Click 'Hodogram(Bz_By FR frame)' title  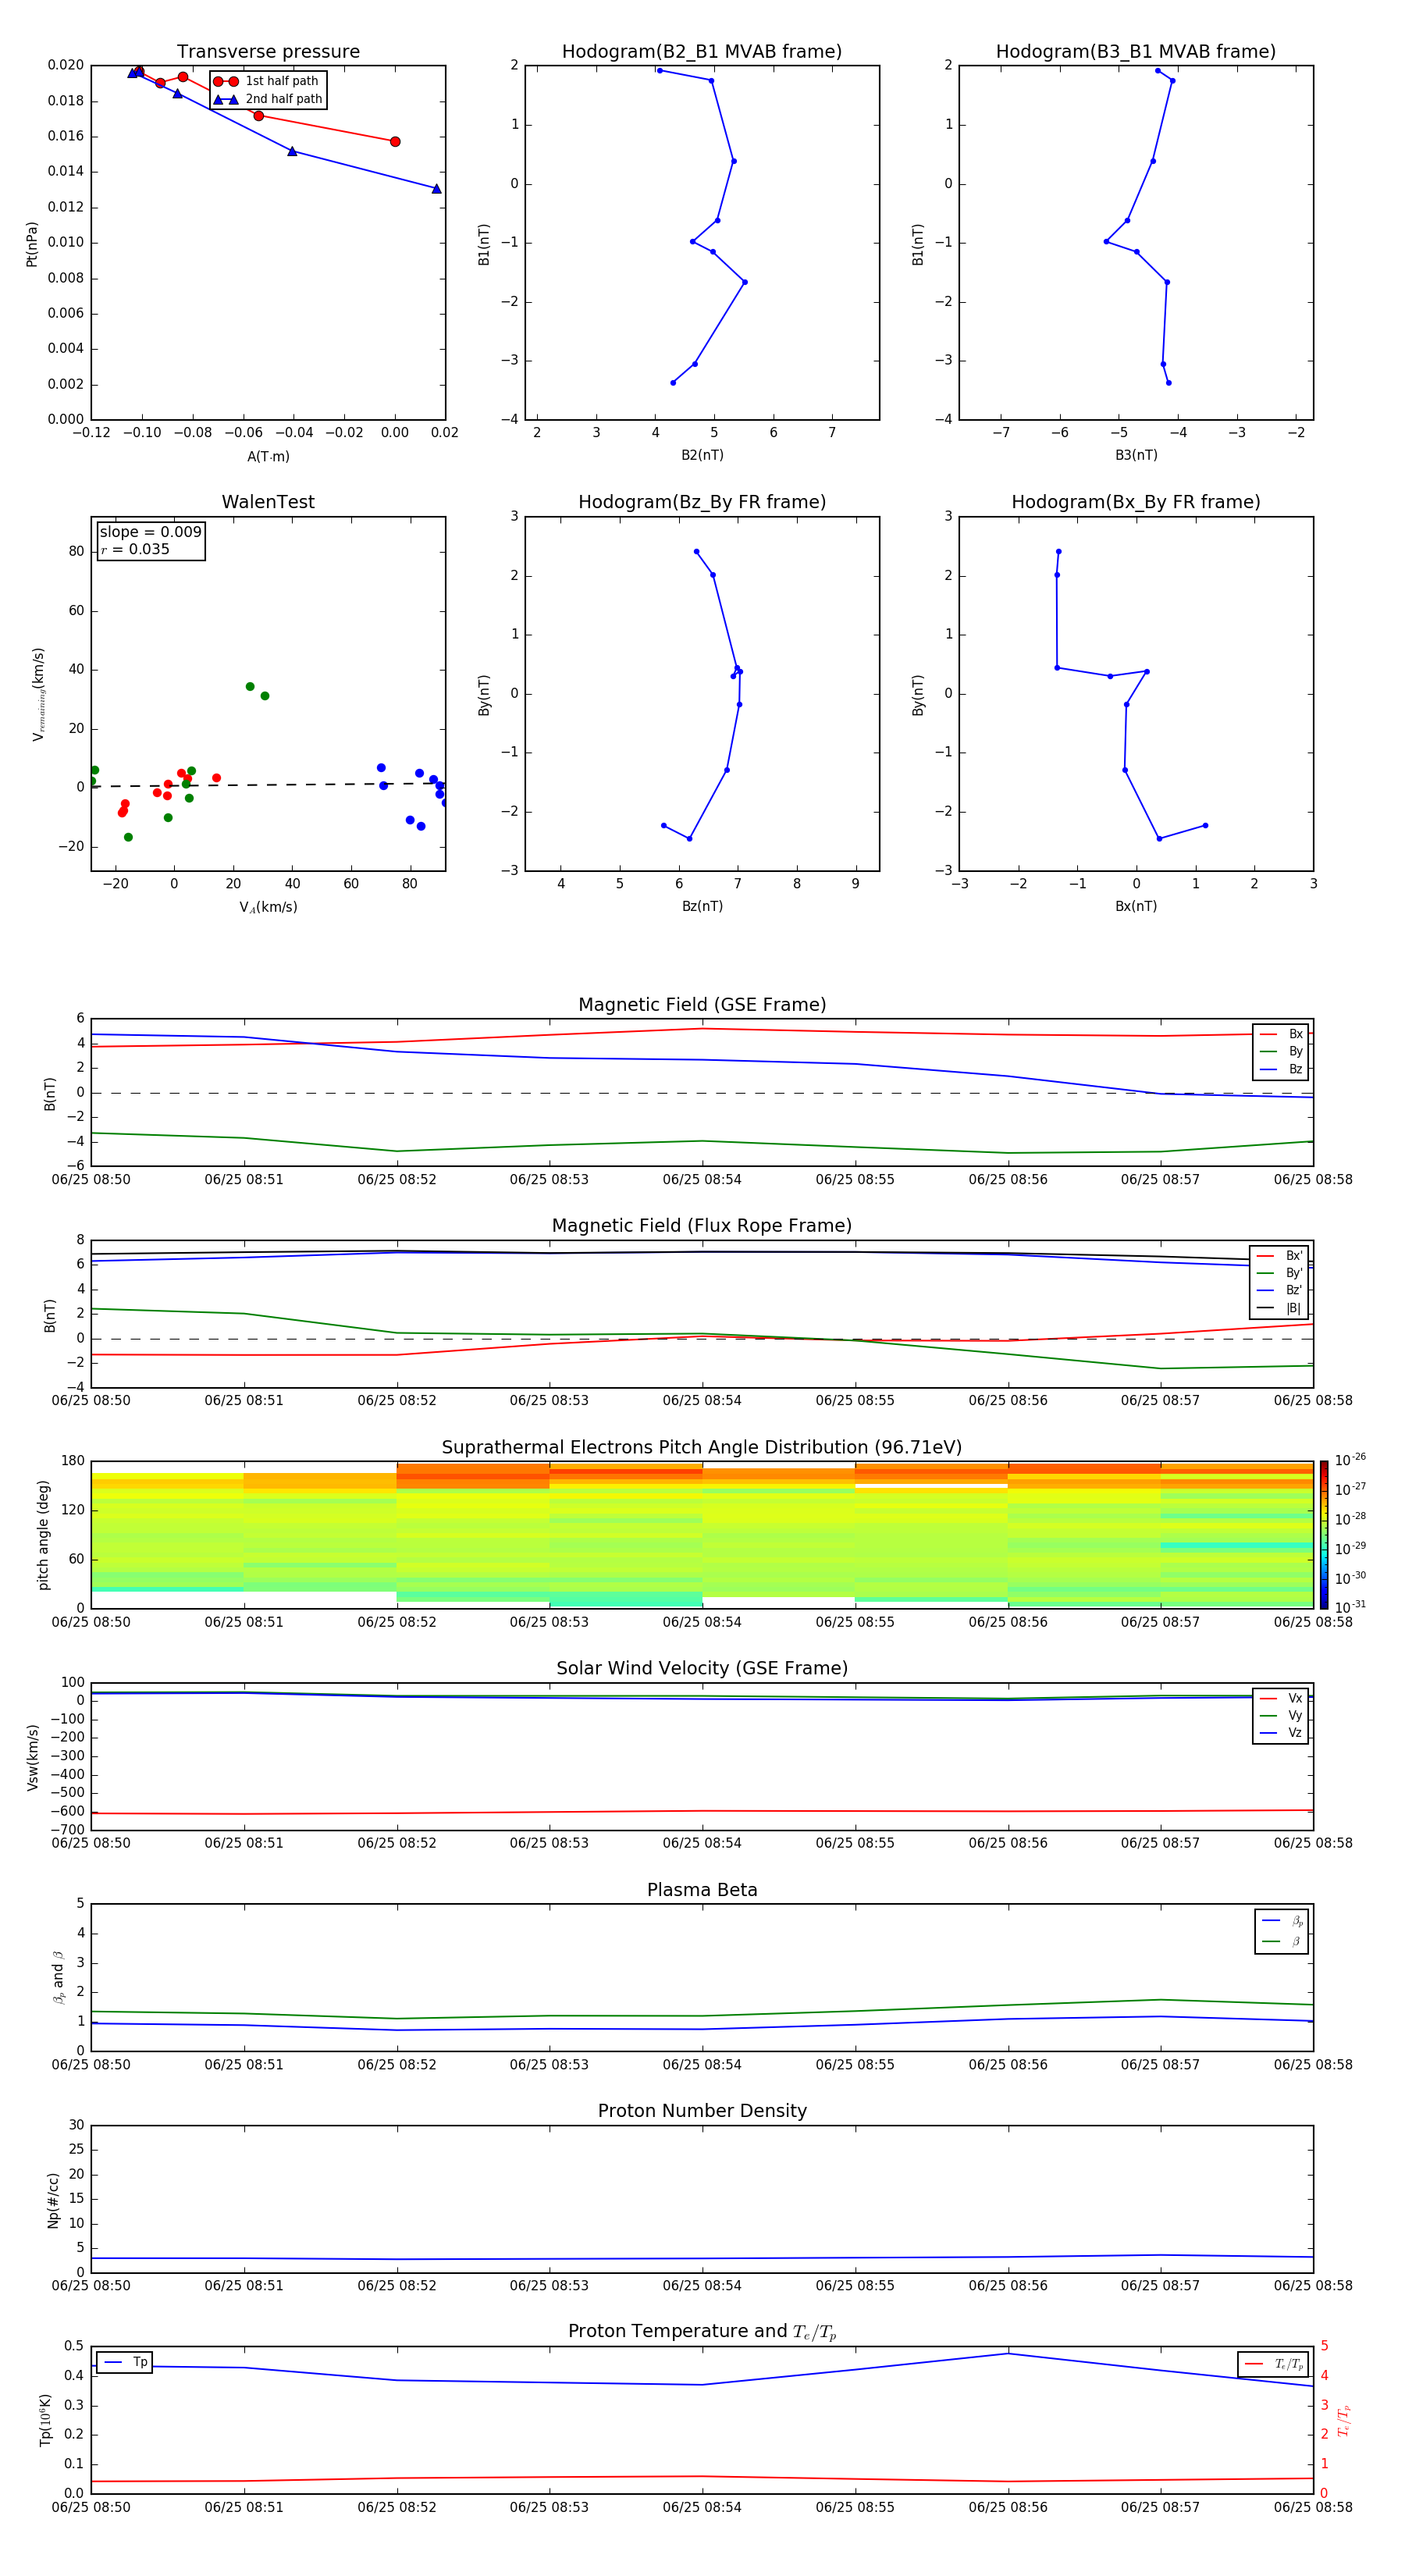click(702, 502)
